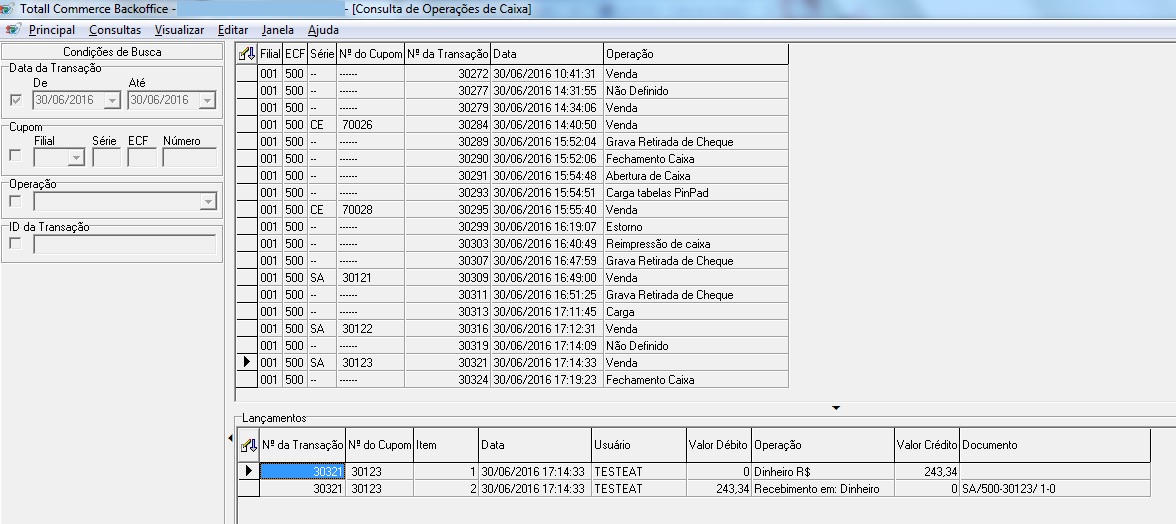The width and height of the screenshot is (1176, 524).
Task: Click the sort icon in the transactions grid header
Action: coord(247,54)
